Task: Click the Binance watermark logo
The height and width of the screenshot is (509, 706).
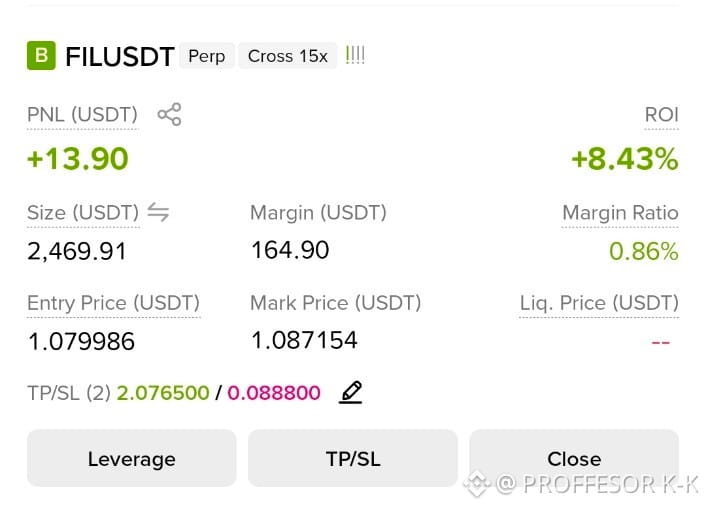Action: point(477,483)
